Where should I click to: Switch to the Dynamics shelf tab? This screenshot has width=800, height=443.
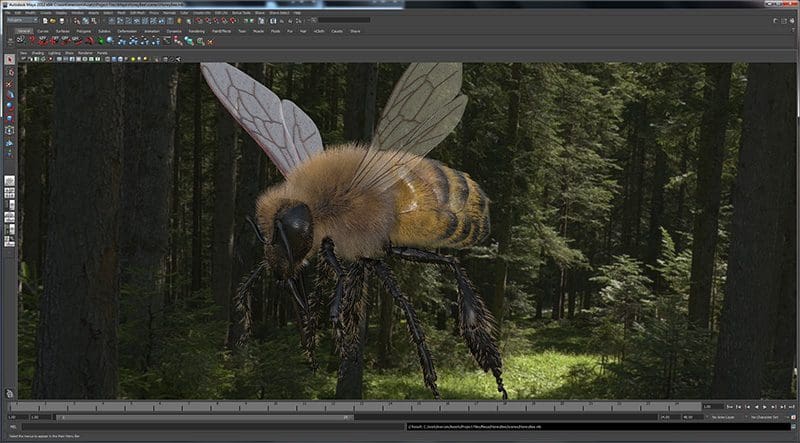coord(174,31)
